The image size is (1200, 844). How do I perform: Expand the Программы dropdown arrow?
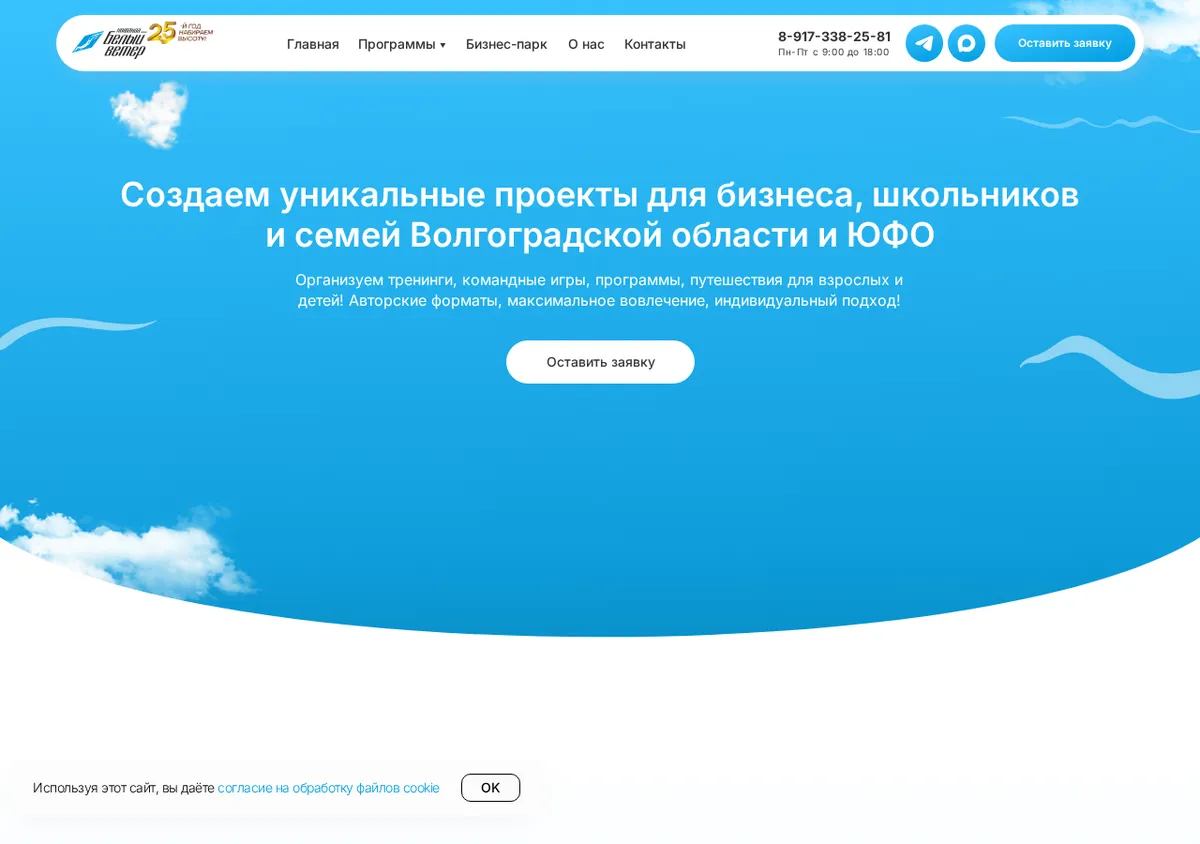pos(443,45)
